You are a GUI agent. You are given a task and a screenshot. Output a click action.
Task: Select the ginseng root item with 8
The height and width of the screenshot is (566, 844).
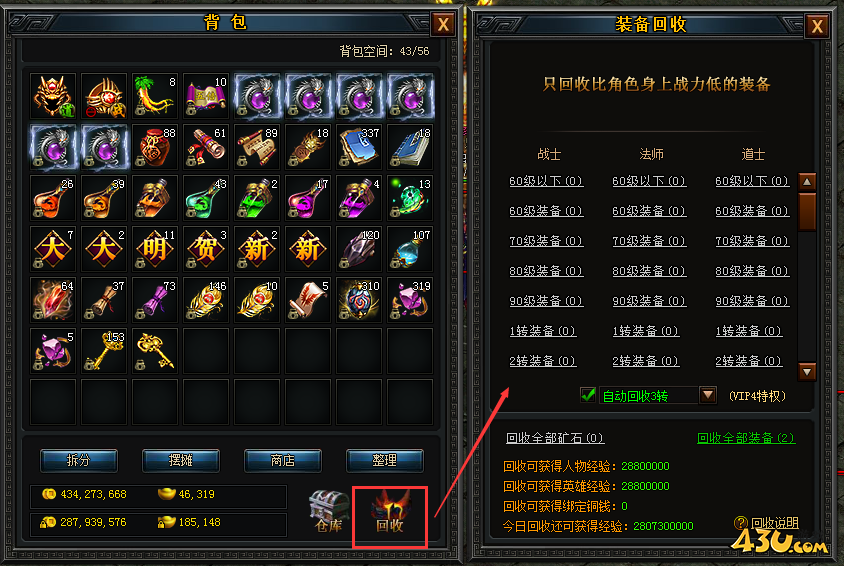coord(155,96)
